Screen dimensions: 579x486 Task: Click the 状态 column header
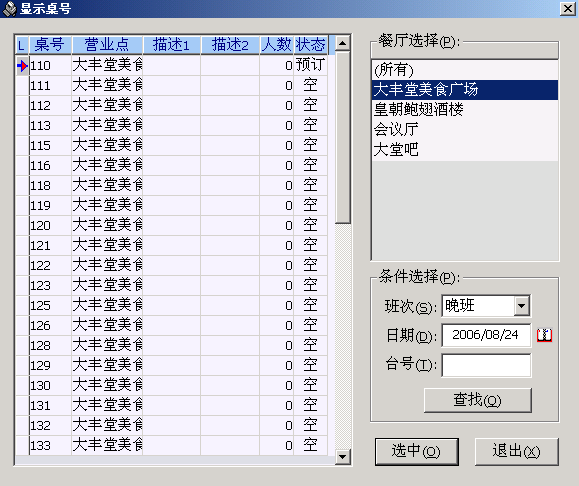(x=311, y=45)
